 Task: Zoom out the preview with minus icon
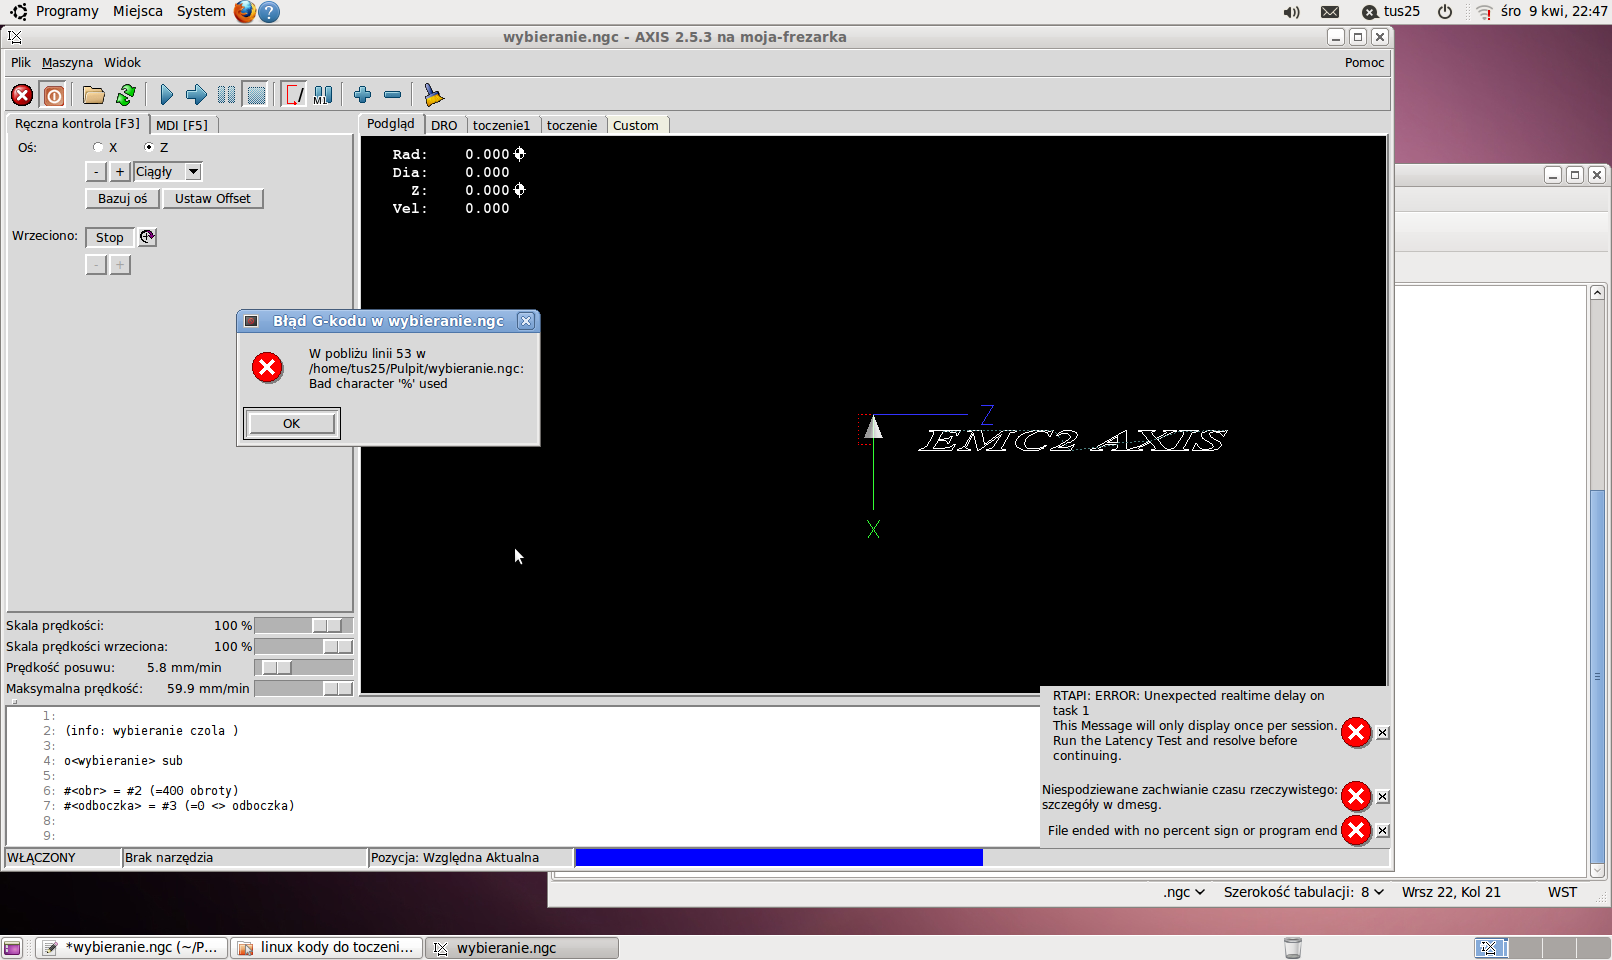tap(392, 94)
